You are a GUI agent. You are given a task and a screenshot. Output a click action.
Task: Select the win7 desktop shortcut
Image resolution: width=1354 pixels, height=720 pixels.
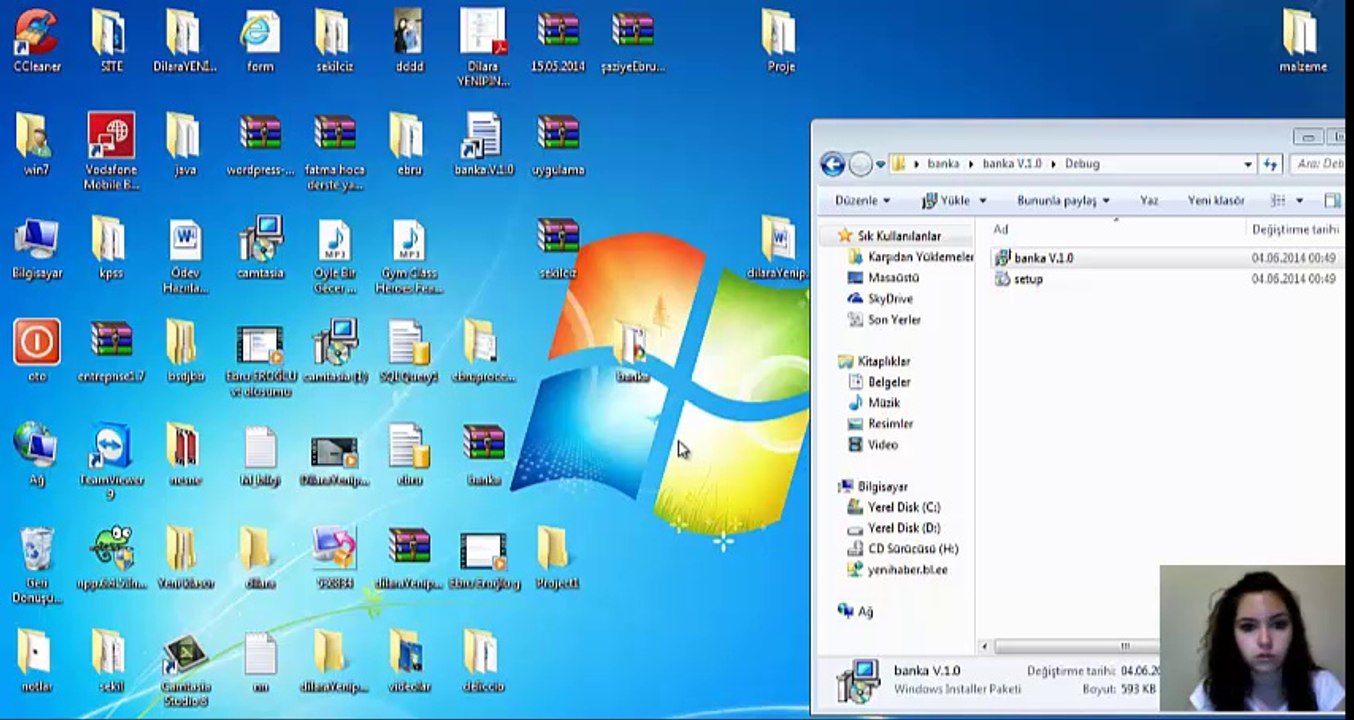(37, 145)
